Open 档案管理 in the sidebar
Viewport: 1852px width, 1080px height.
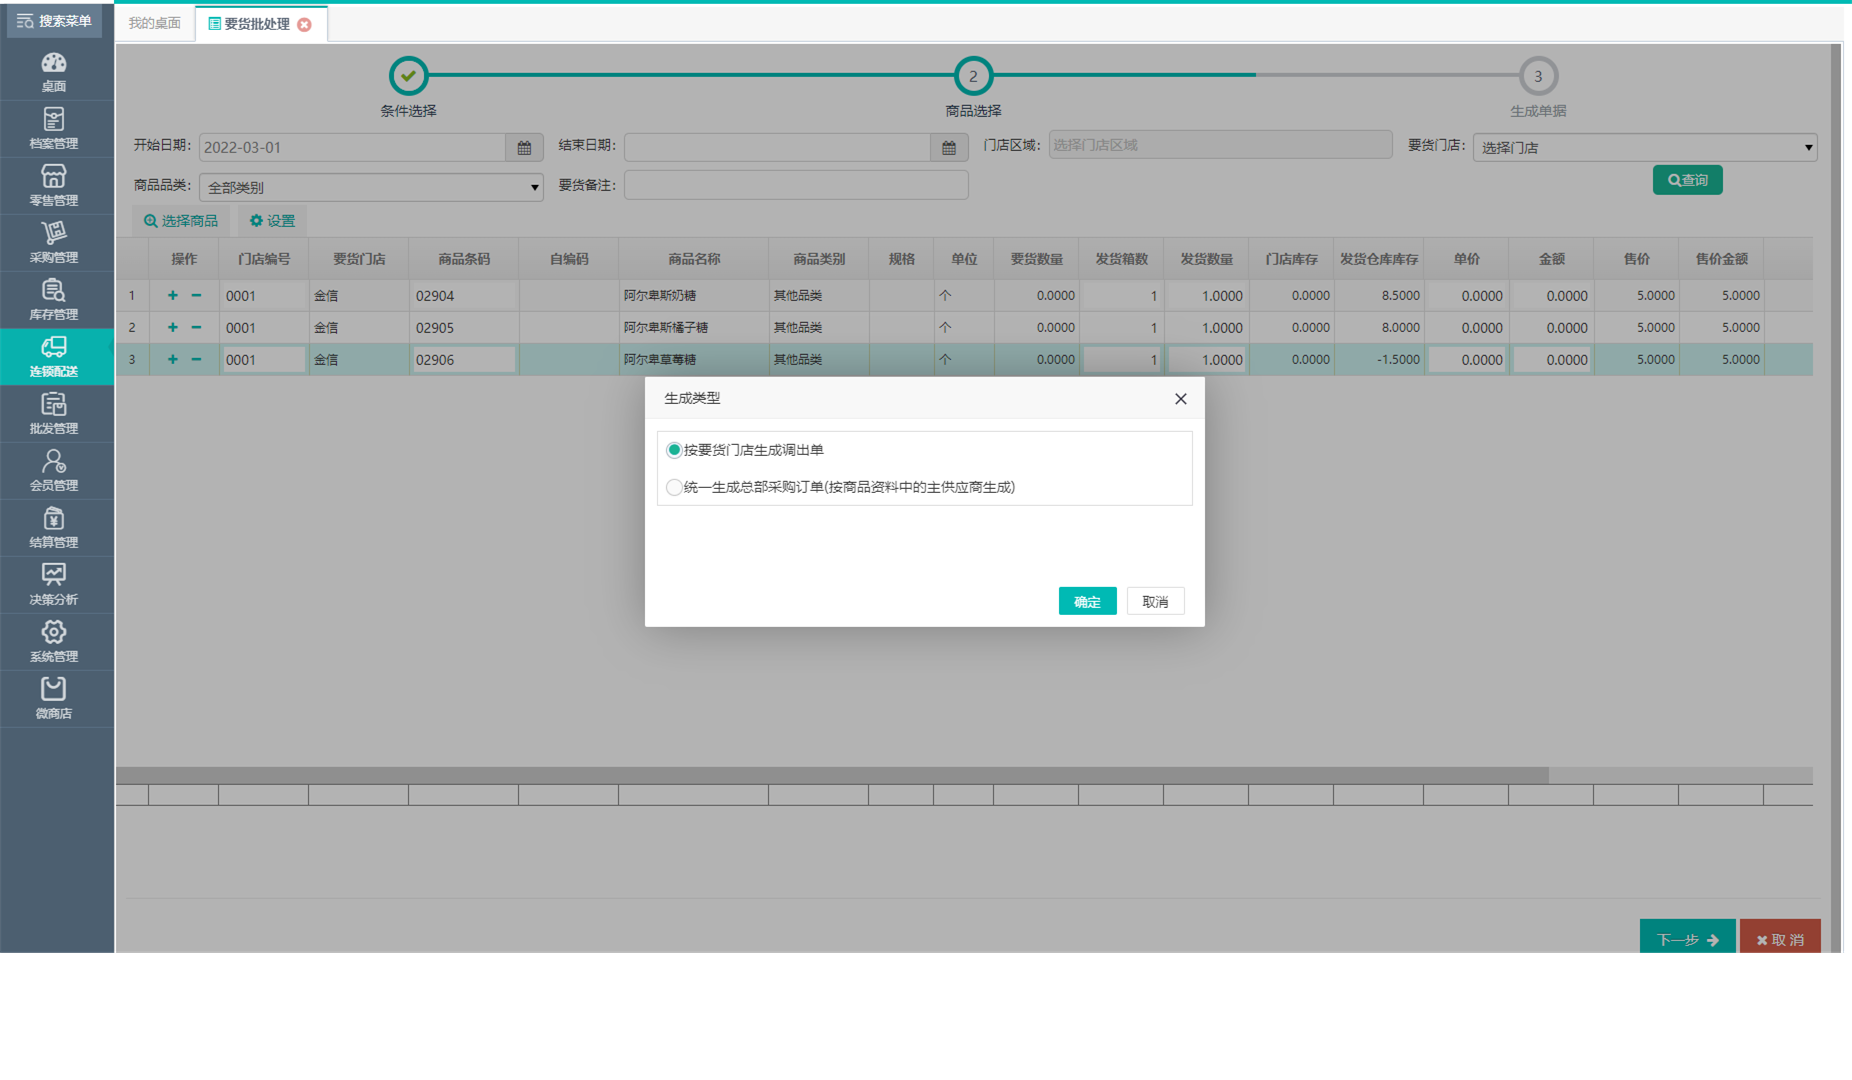[x=54, y=129]
